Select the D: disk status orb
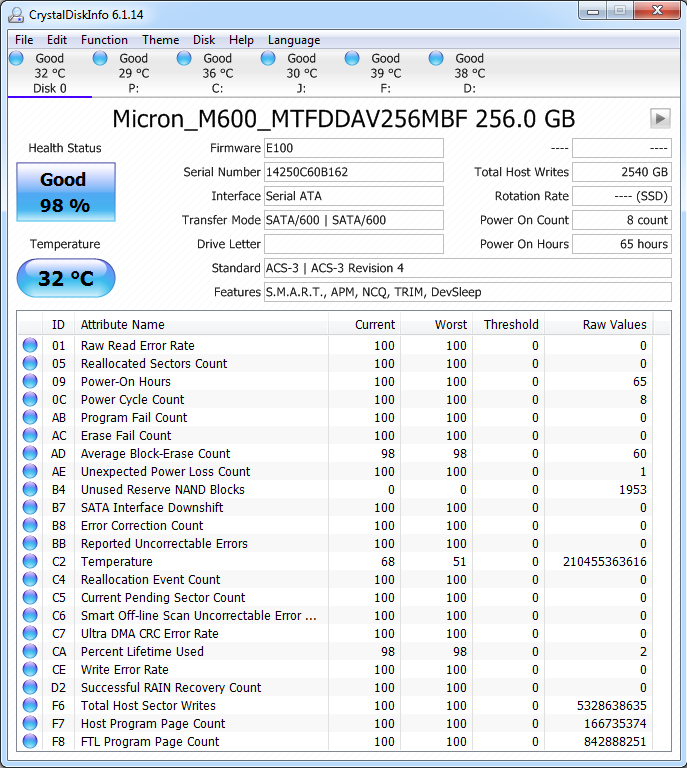 tap(436, 59)
